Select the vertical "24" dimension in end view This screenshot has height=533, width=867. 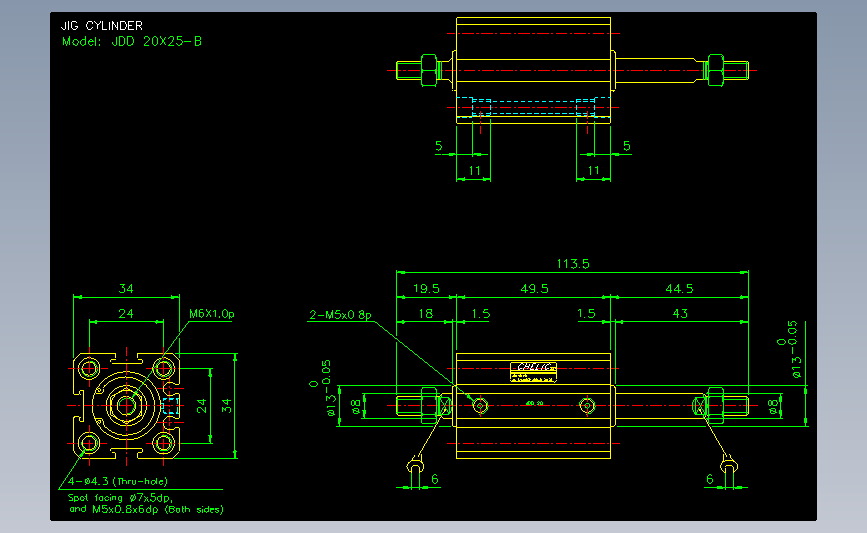202,406
